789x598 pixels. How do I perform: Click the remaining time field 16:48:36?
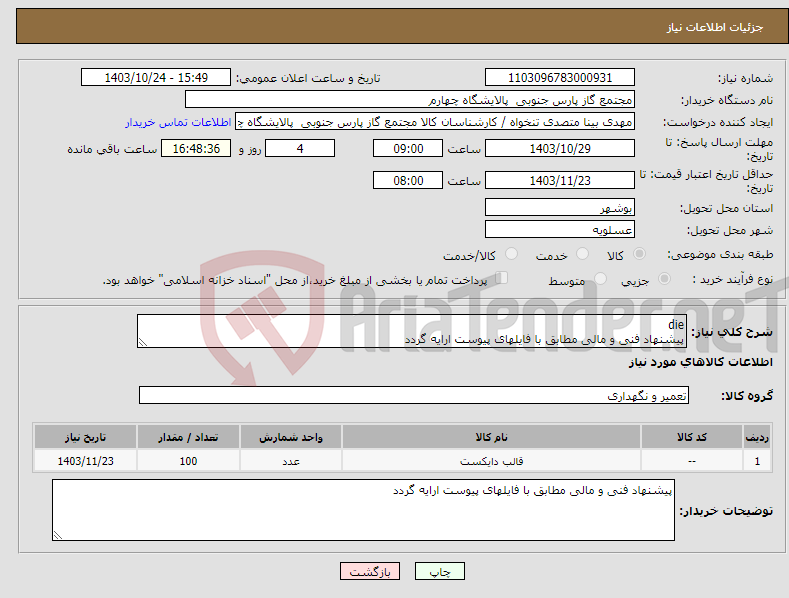pyautogui.click(x=196, y=148)
